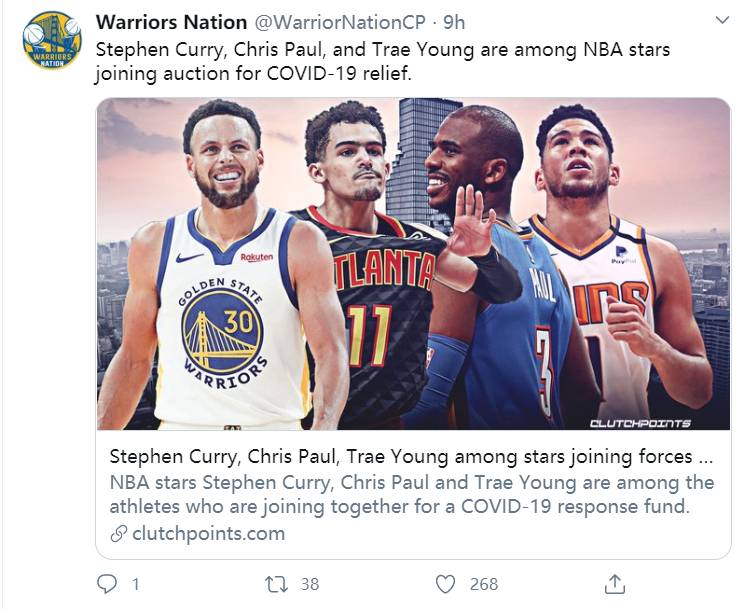Click the reply count of 1

[x=135, y=584]
